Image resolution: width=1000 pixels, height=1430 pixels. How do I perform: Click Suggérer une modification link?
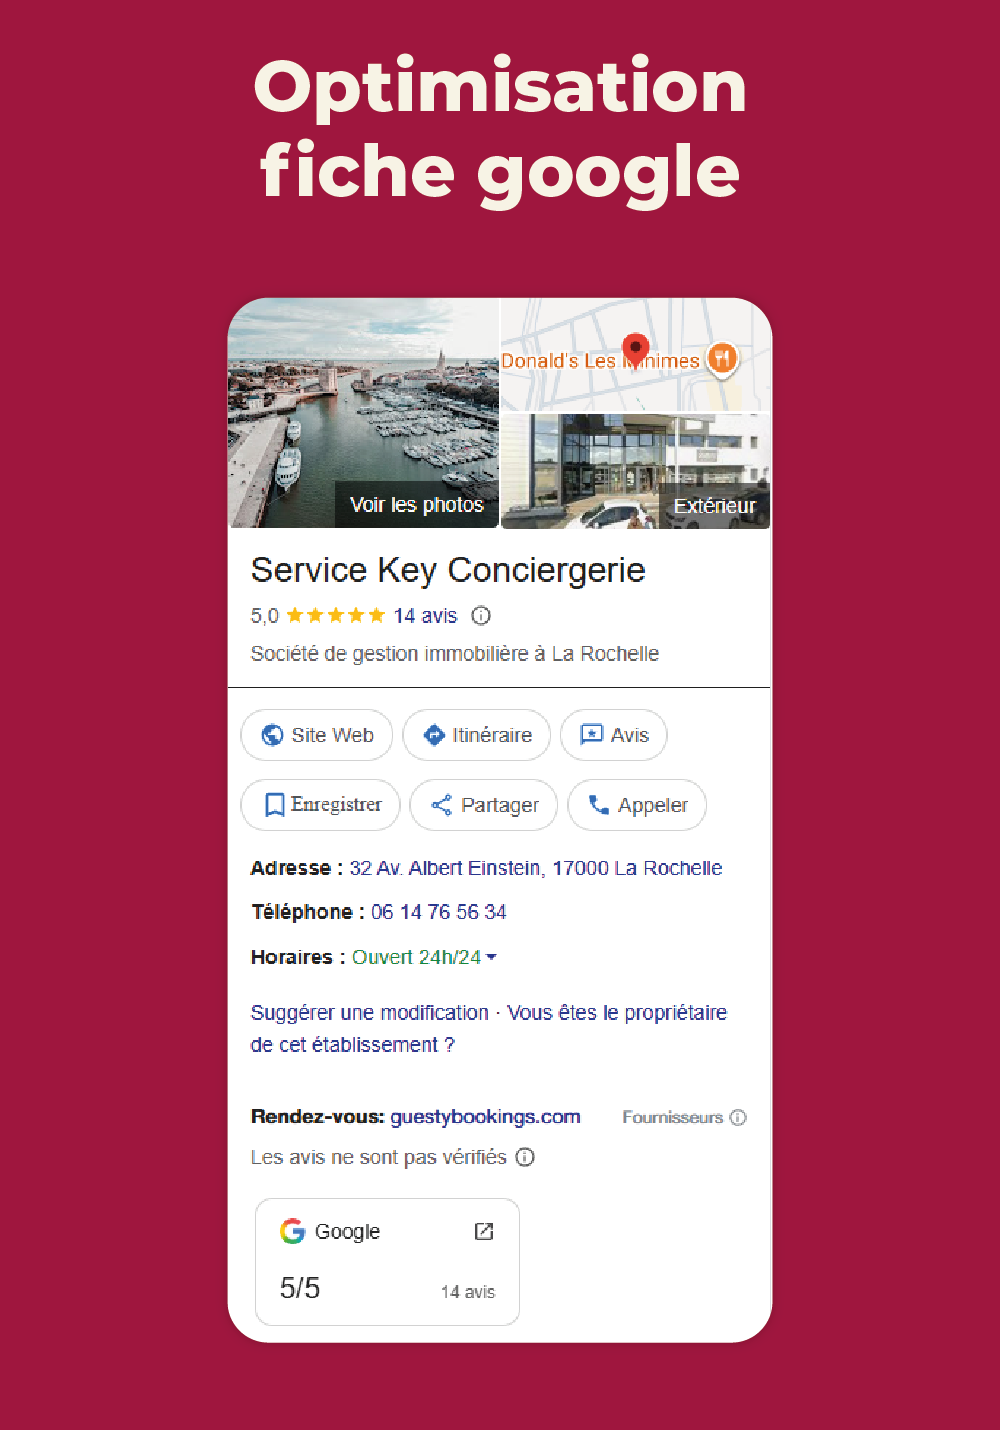pos(369,1013)
